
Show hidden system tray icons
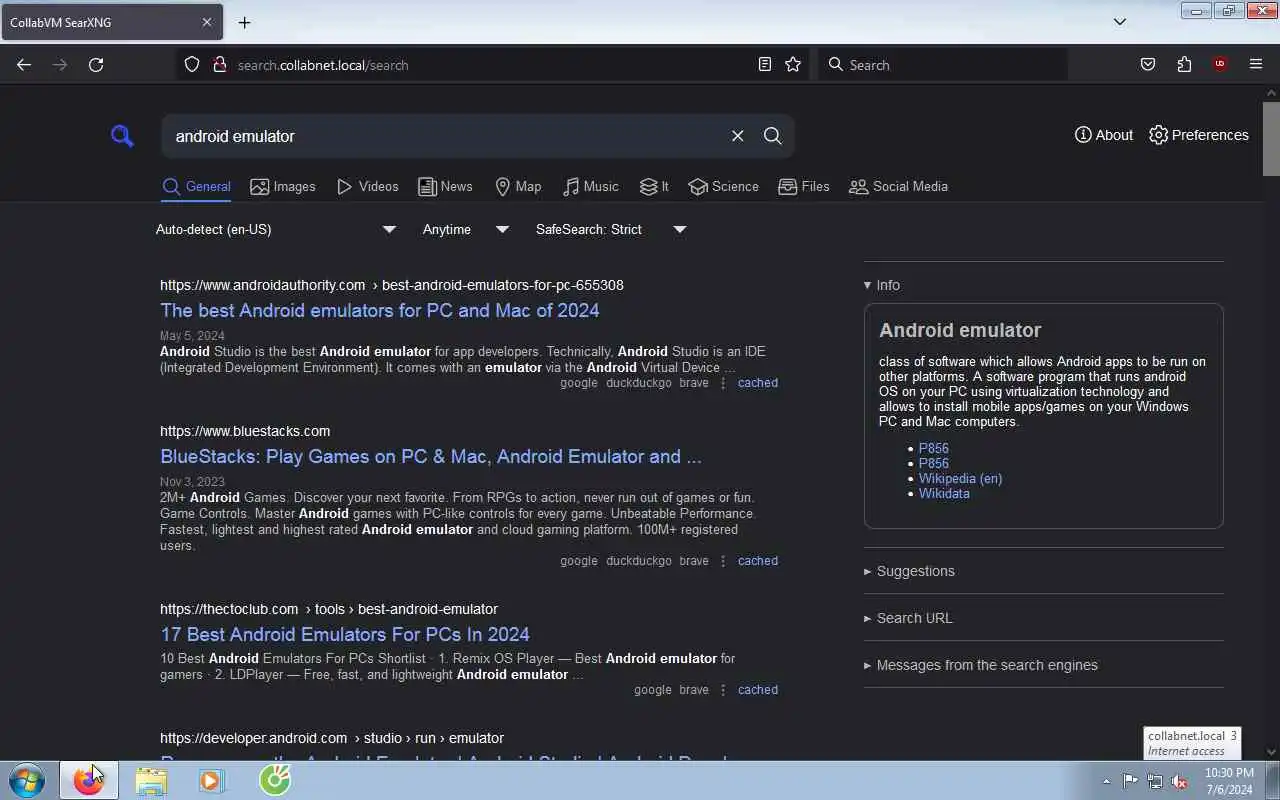tap(1106, 782)
